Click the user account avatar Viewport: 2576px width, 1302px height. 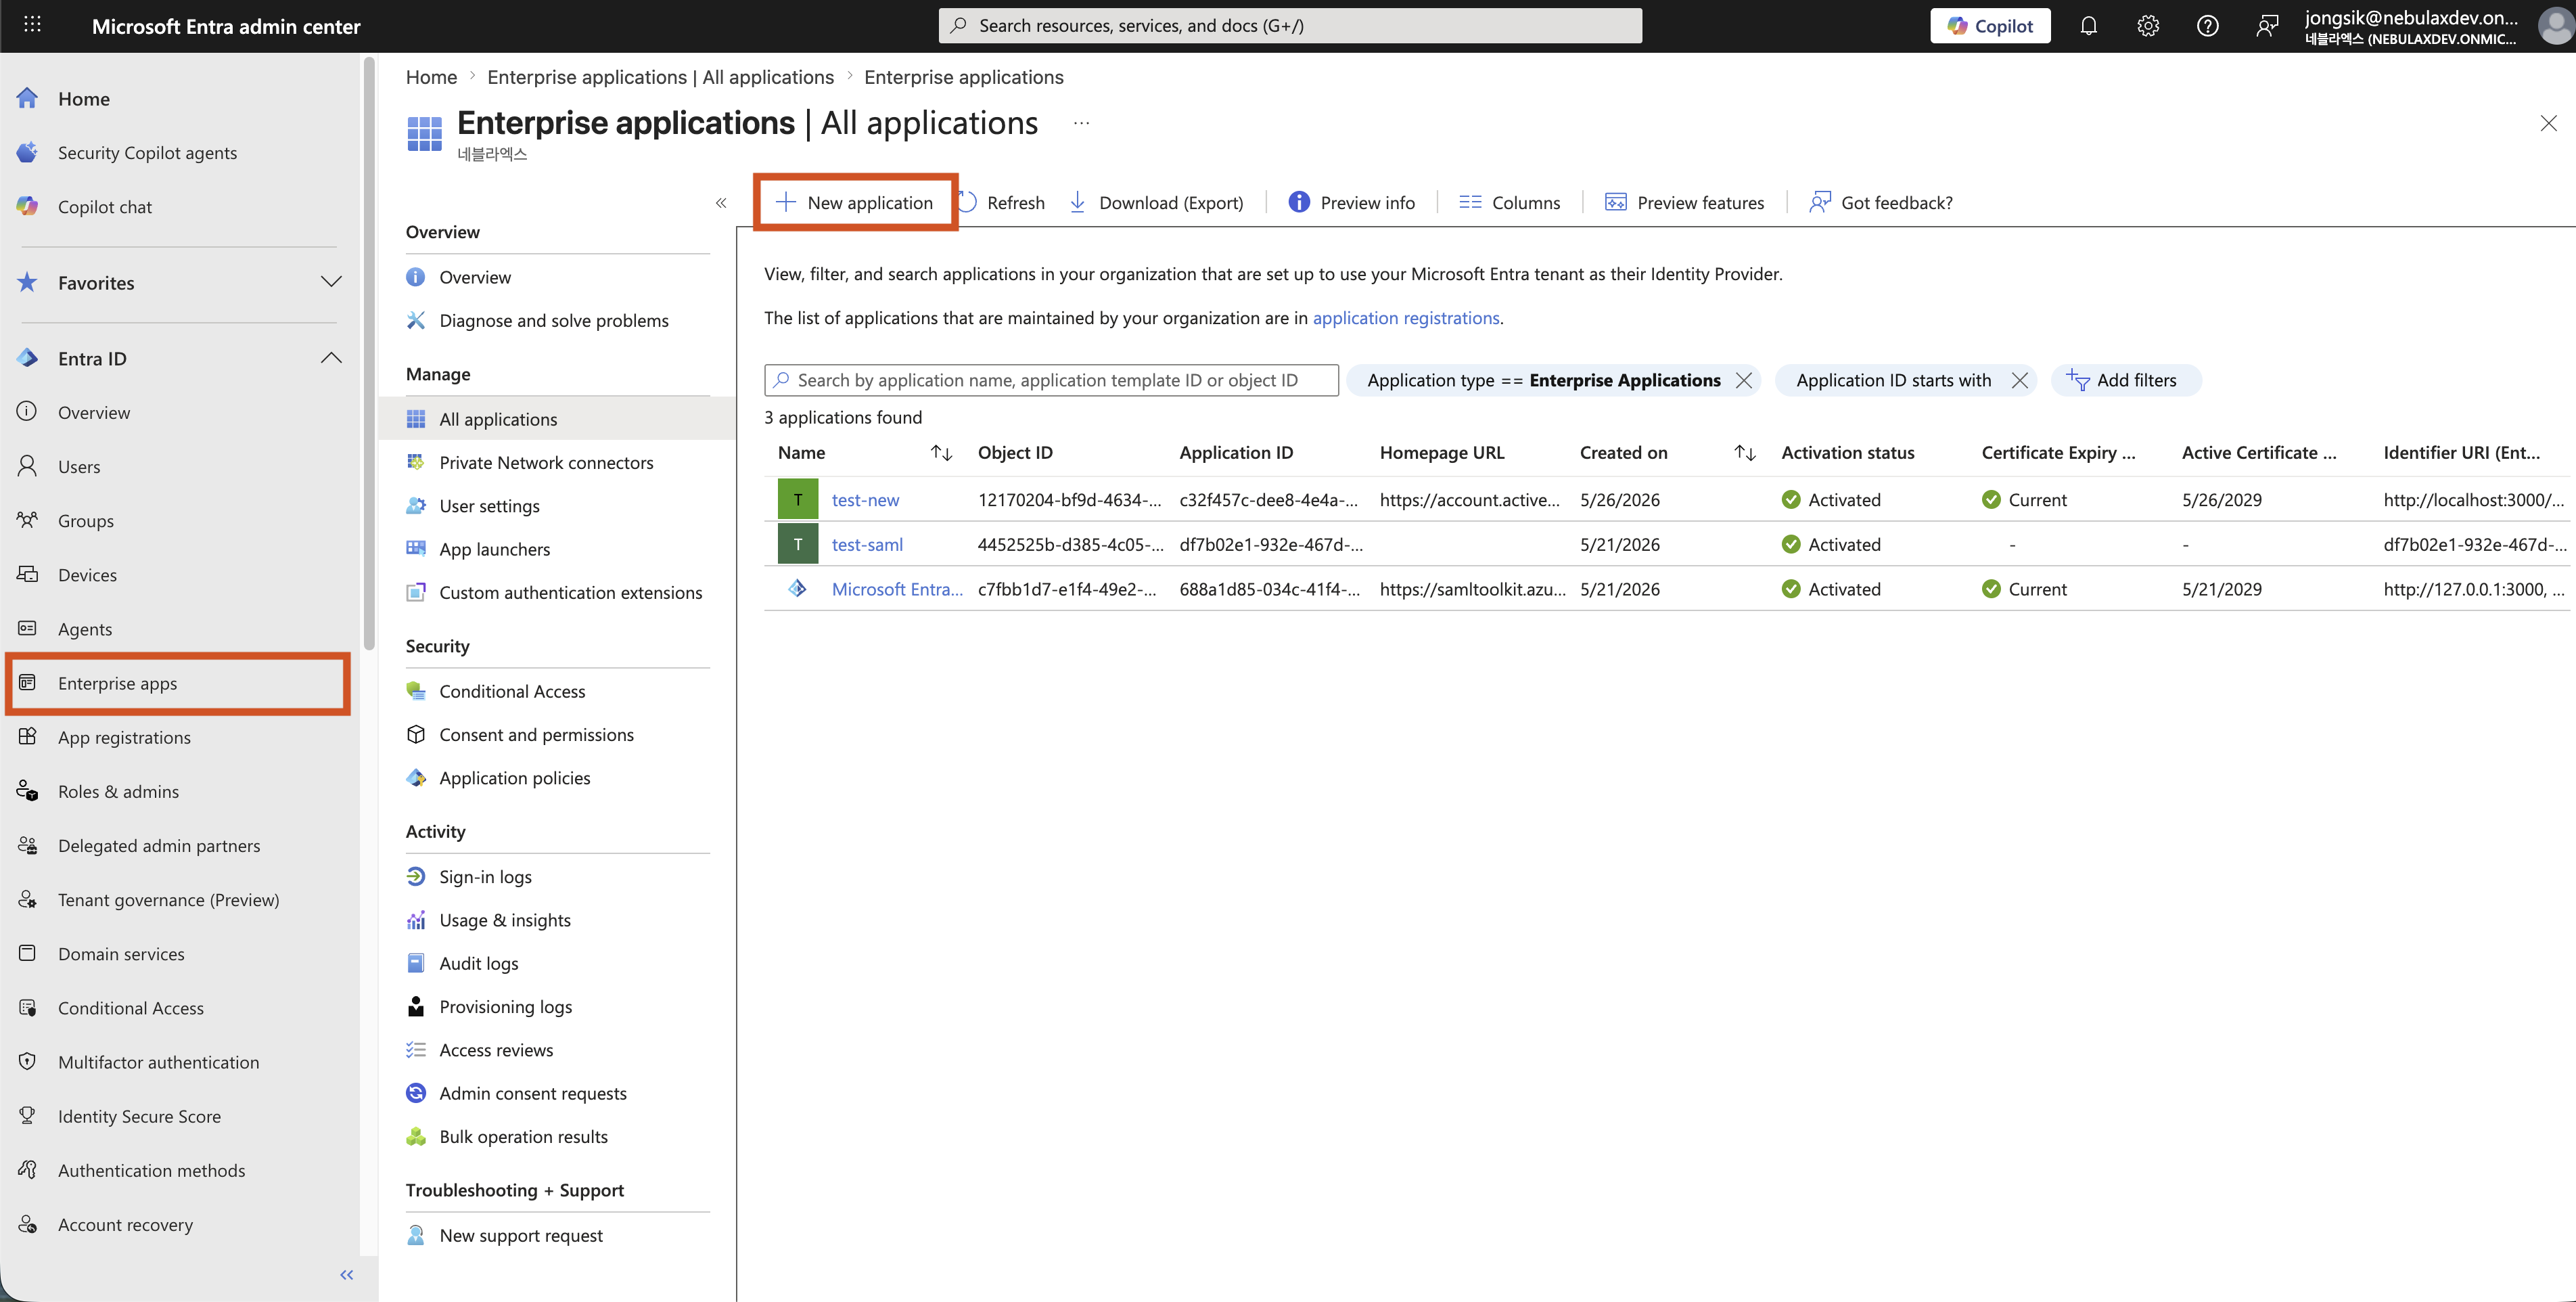pyautogui.click(x=2555, y=26)
